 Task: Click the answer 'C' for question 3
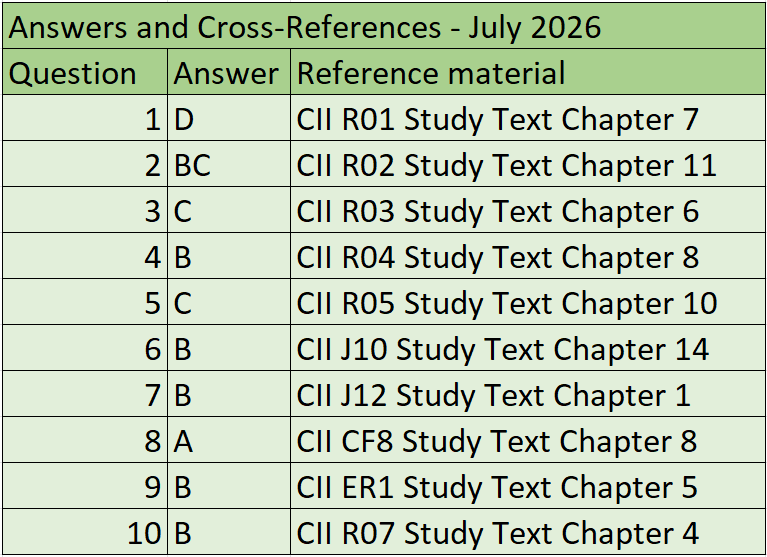coord(229,210)
